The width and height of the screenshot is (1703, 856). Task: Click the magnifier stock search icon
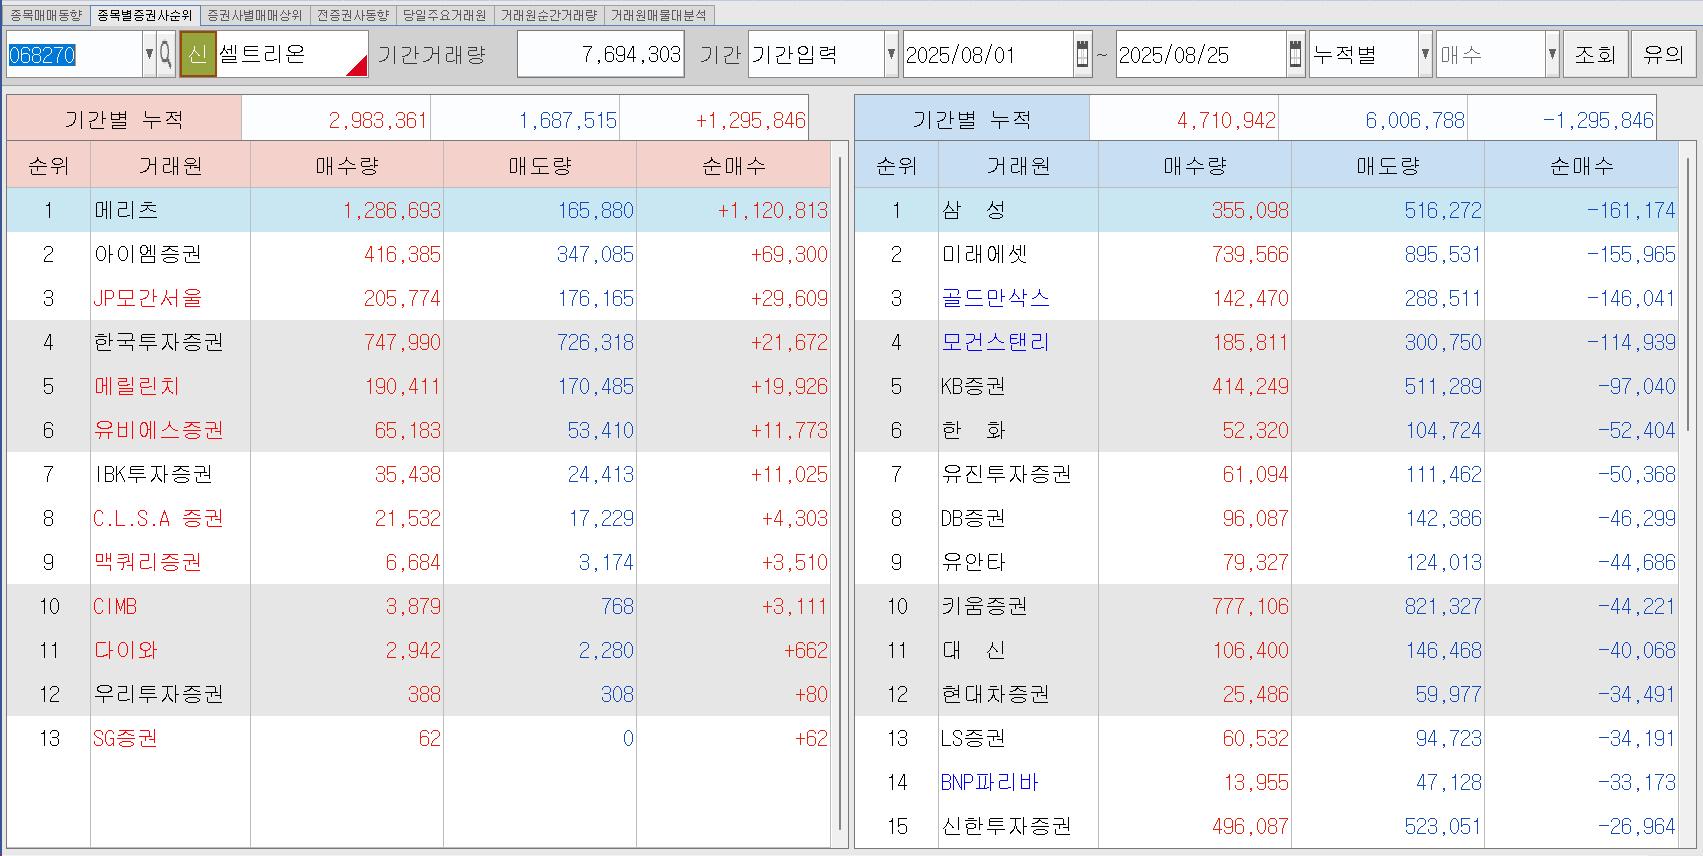pos(166,54)
